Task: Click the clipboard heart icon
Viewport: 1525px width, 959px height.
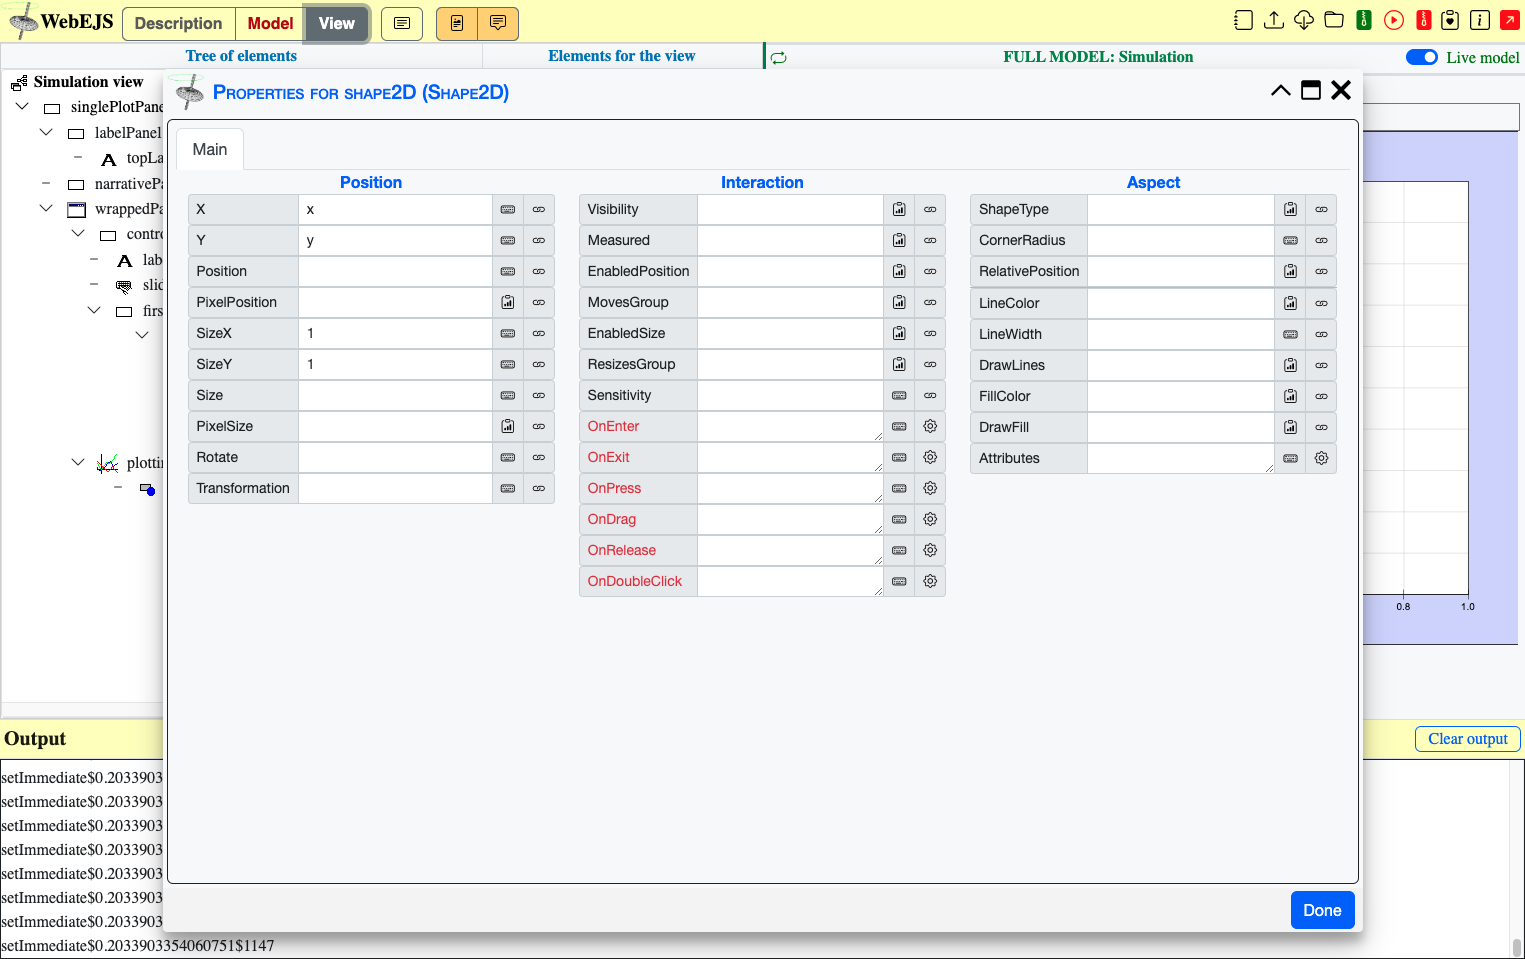Action: click(1450, 20)
